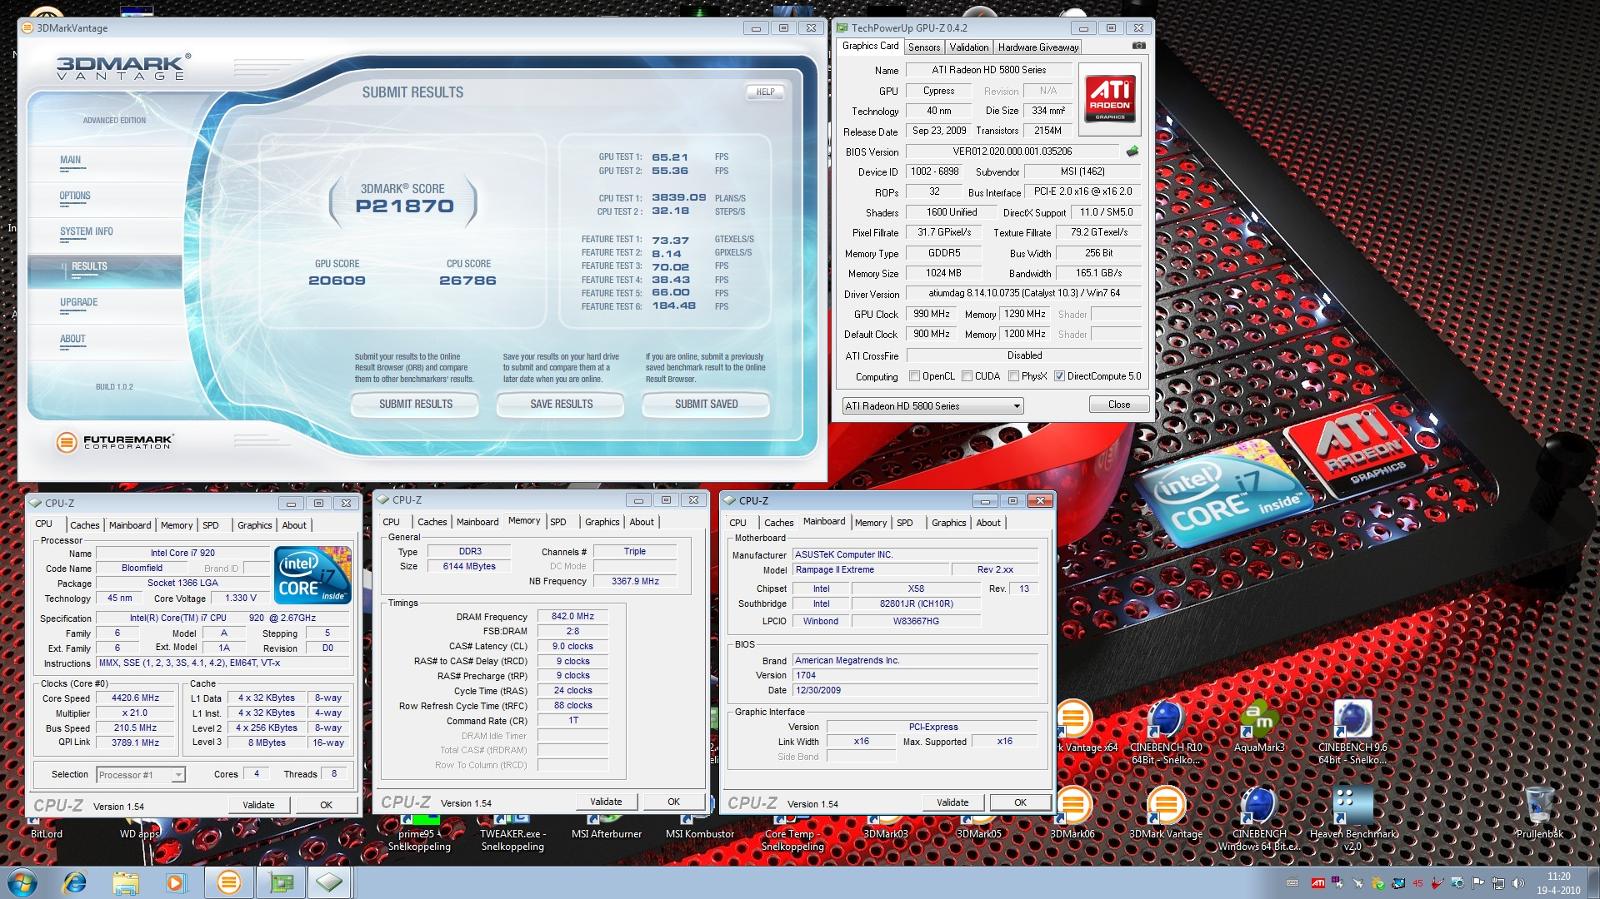
Task: Click the P21870 3DMark score
Action: pos(404,206)
